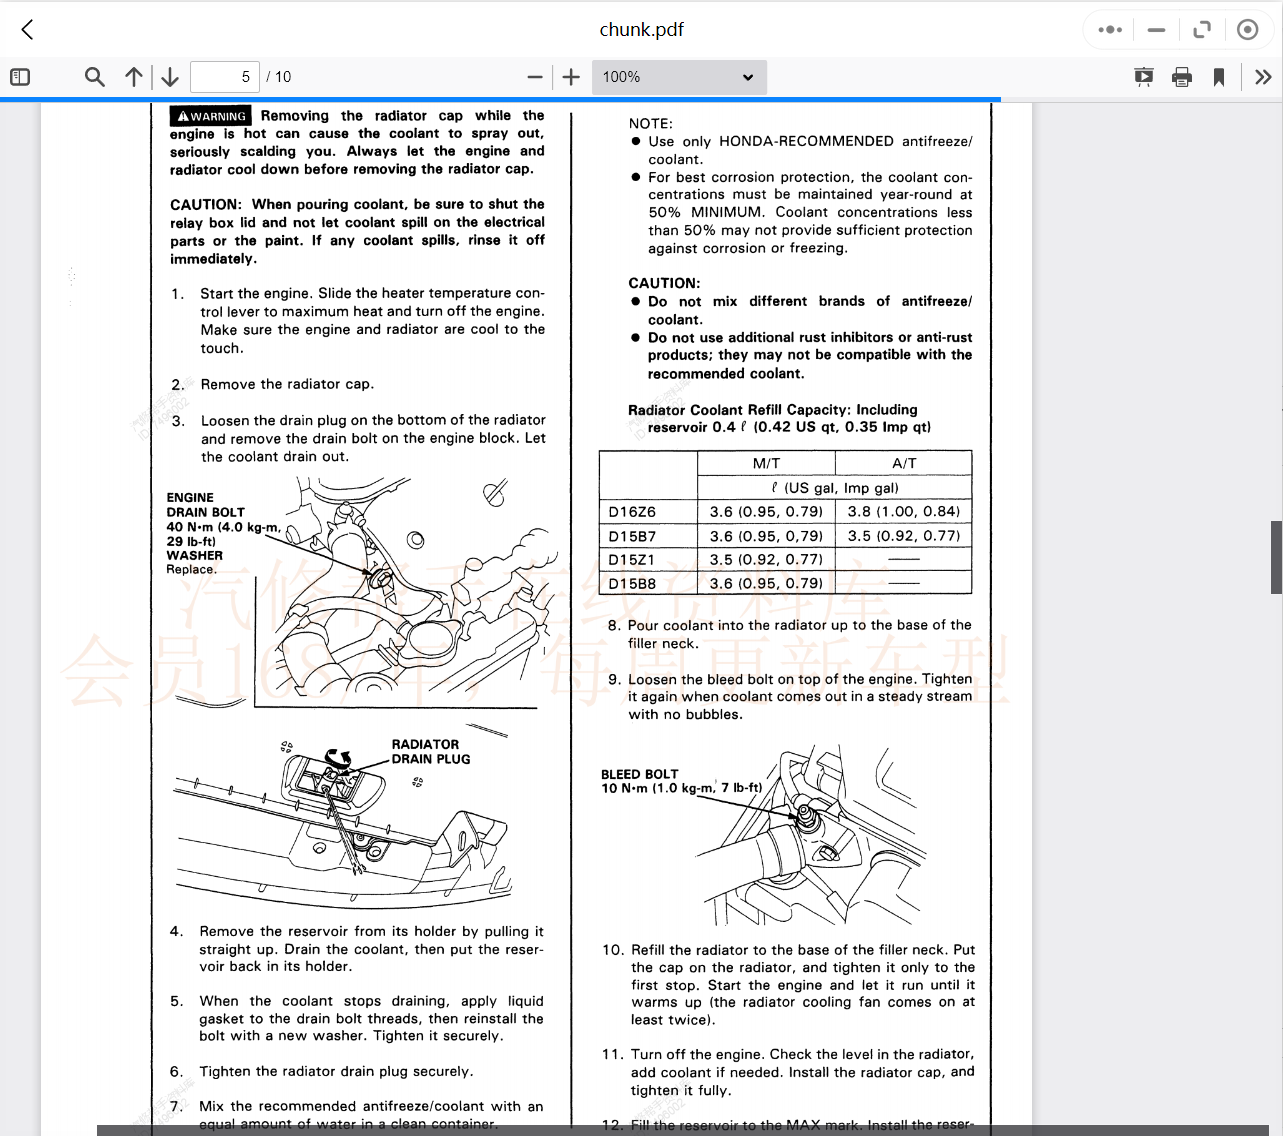Go to the next page
The height and width of the screenshot is (1136, 1283).
pyautogui.click(x=170, y=77)
